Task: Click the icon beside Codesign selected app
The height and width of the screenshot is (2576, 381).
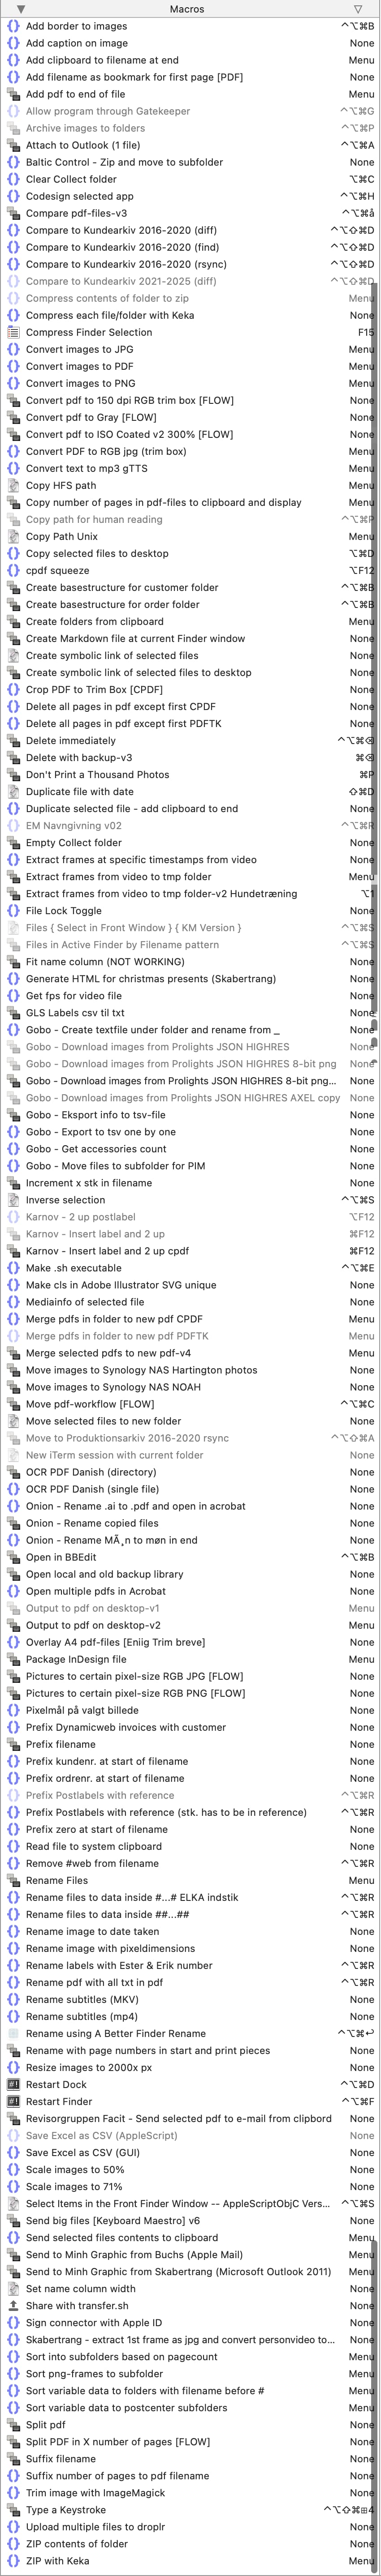Action: coord(13,196)
